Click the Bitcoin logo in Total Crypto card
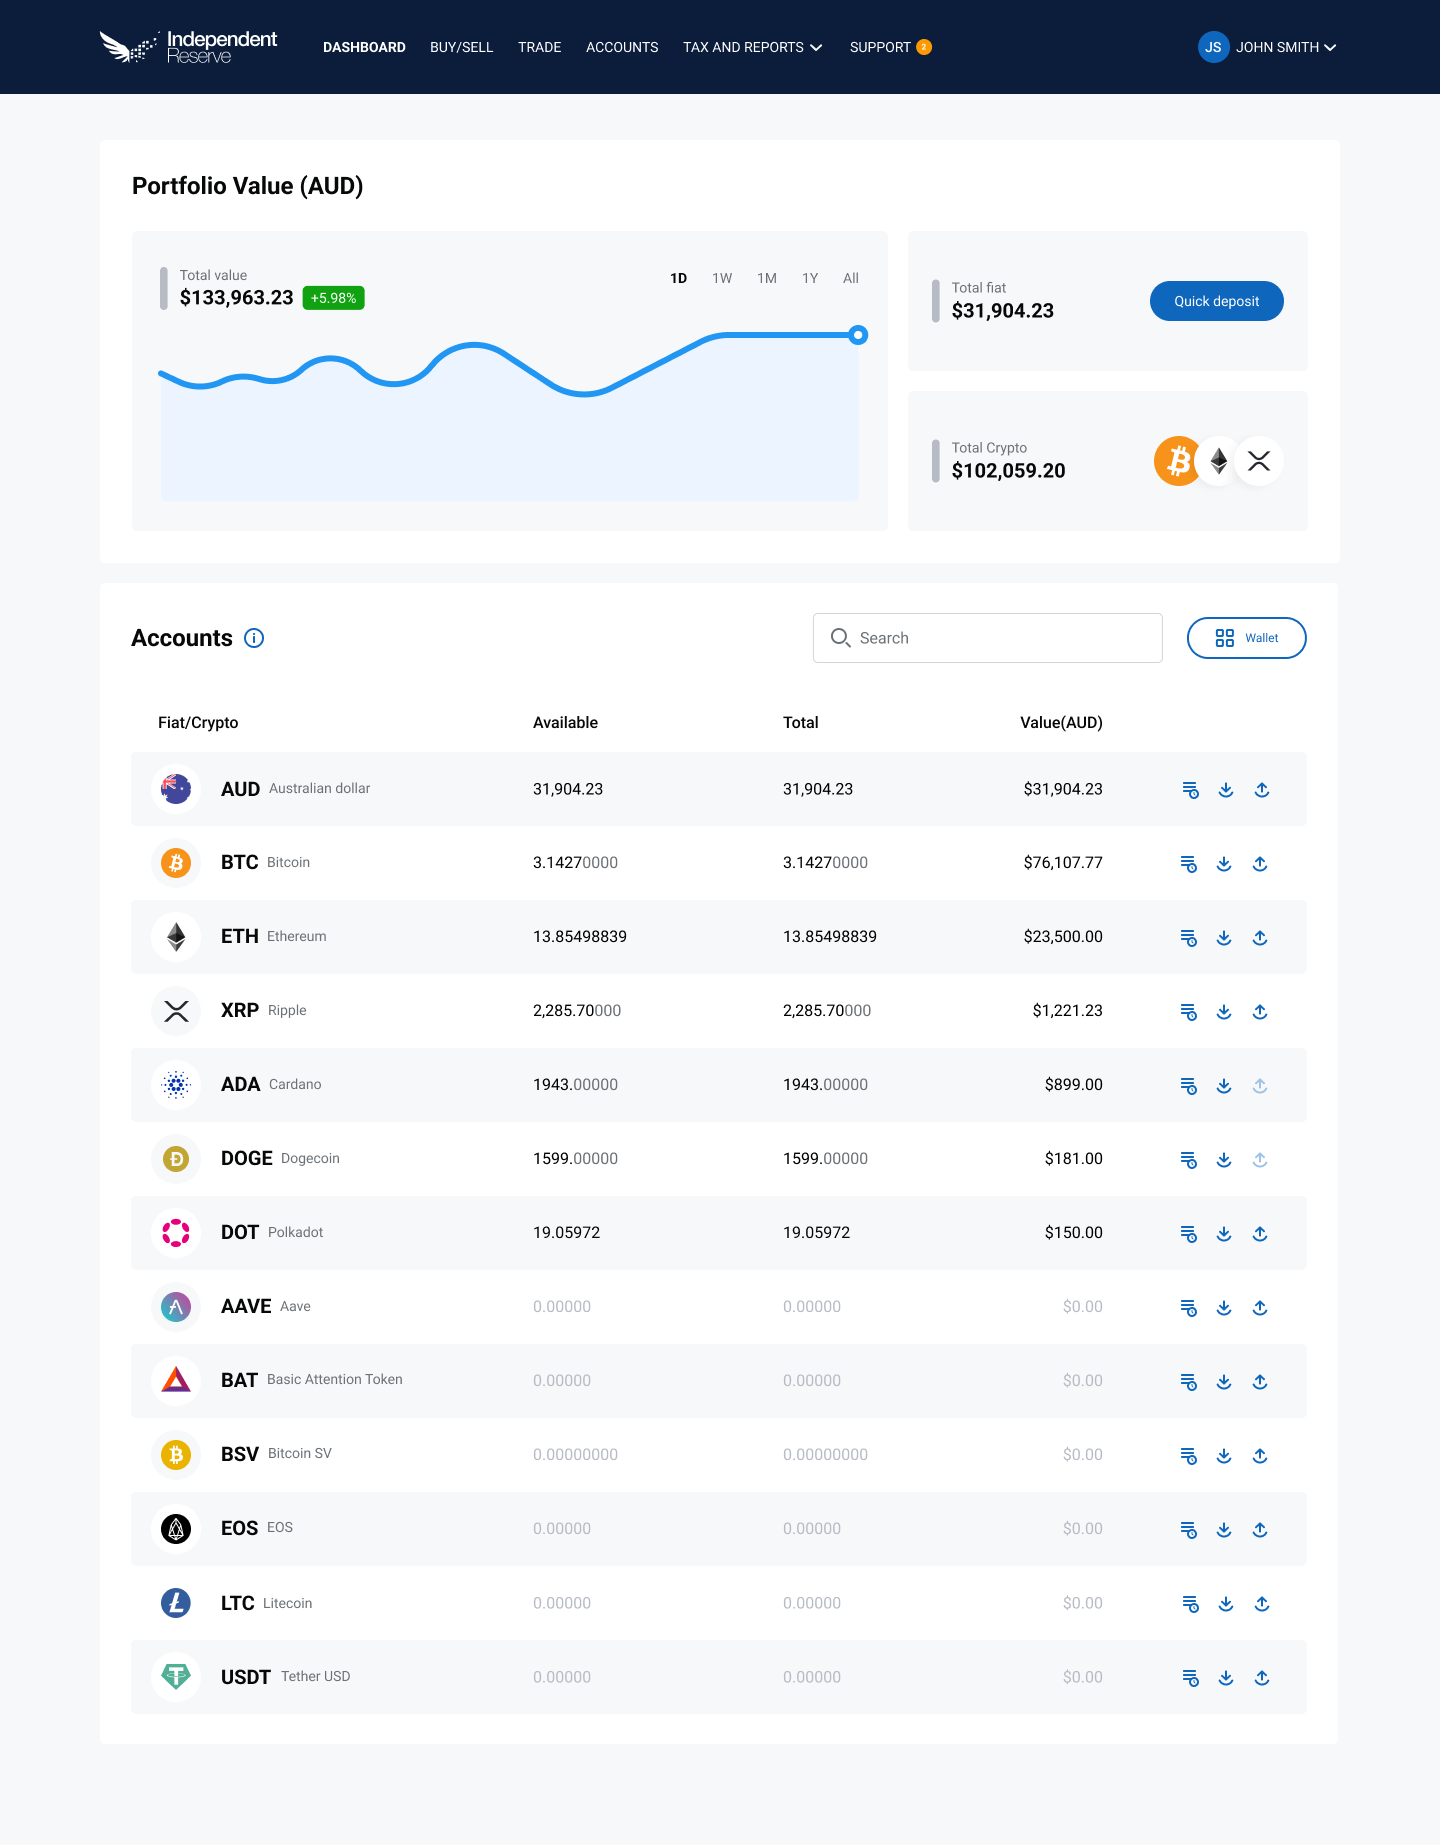This screenshot has height=1845, width=1440. pyautogui.click(x=1177, y=461)
